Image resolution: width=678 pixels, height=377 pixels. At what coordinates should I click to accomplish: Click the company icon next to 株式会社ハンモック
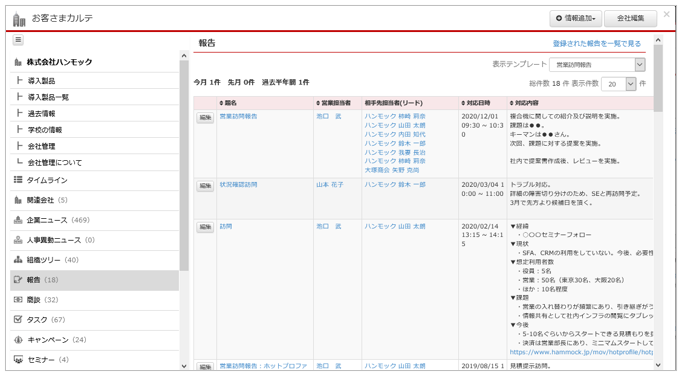tap(18, 62)
